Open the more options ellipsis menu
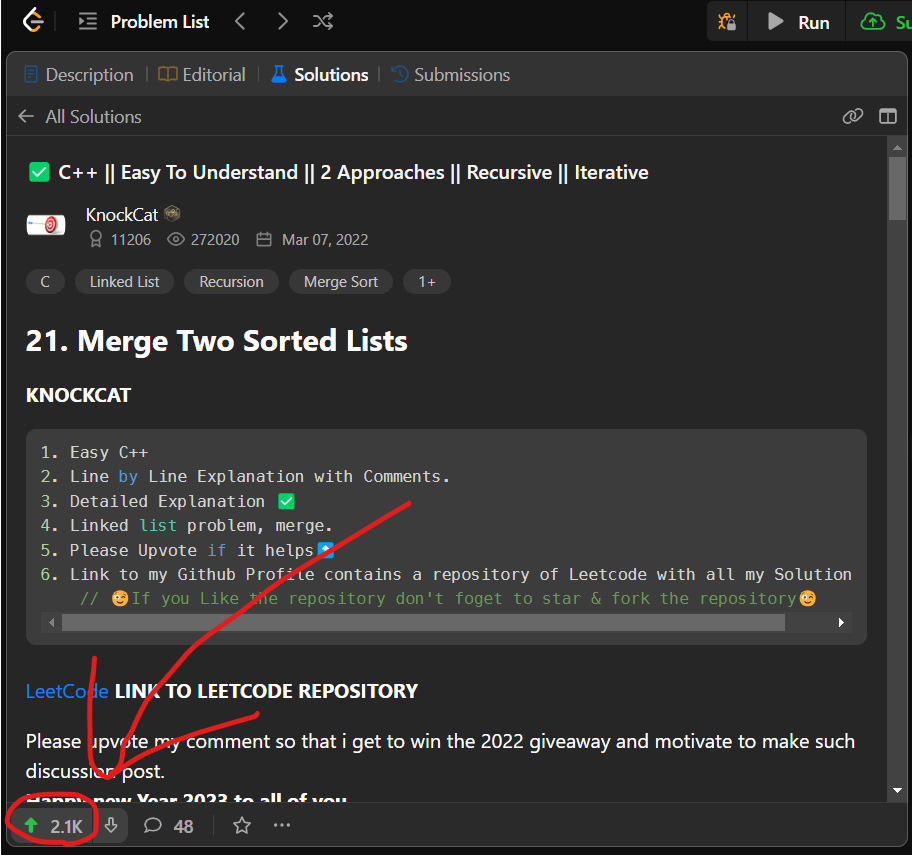 click(282, 826)
